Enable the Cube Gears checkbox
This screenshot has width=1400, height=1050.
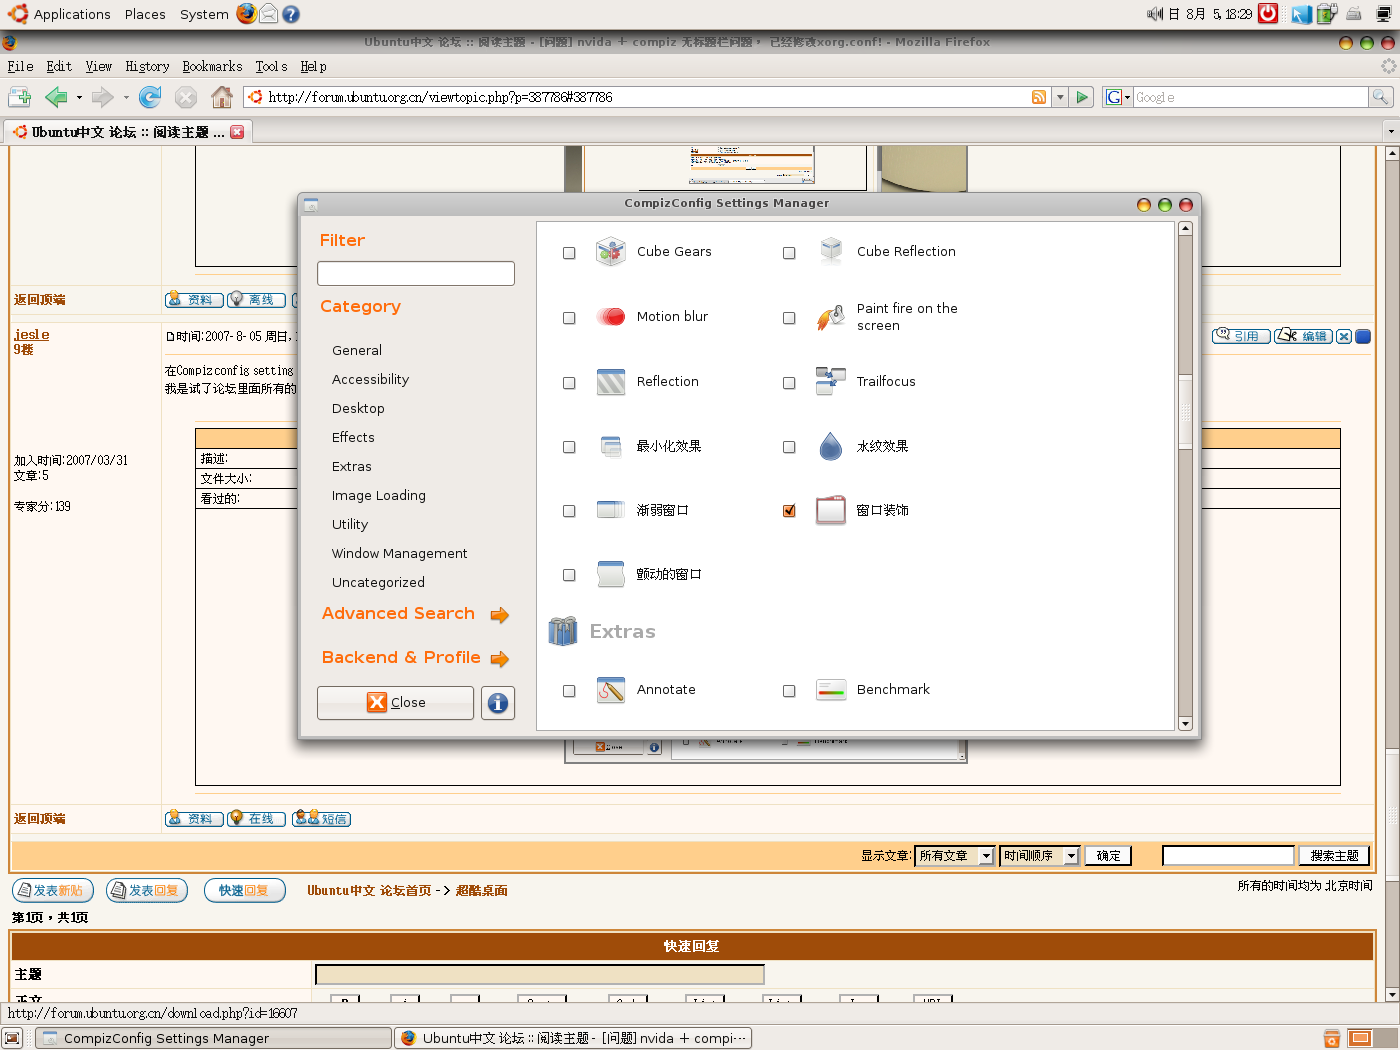coord(569,253)
